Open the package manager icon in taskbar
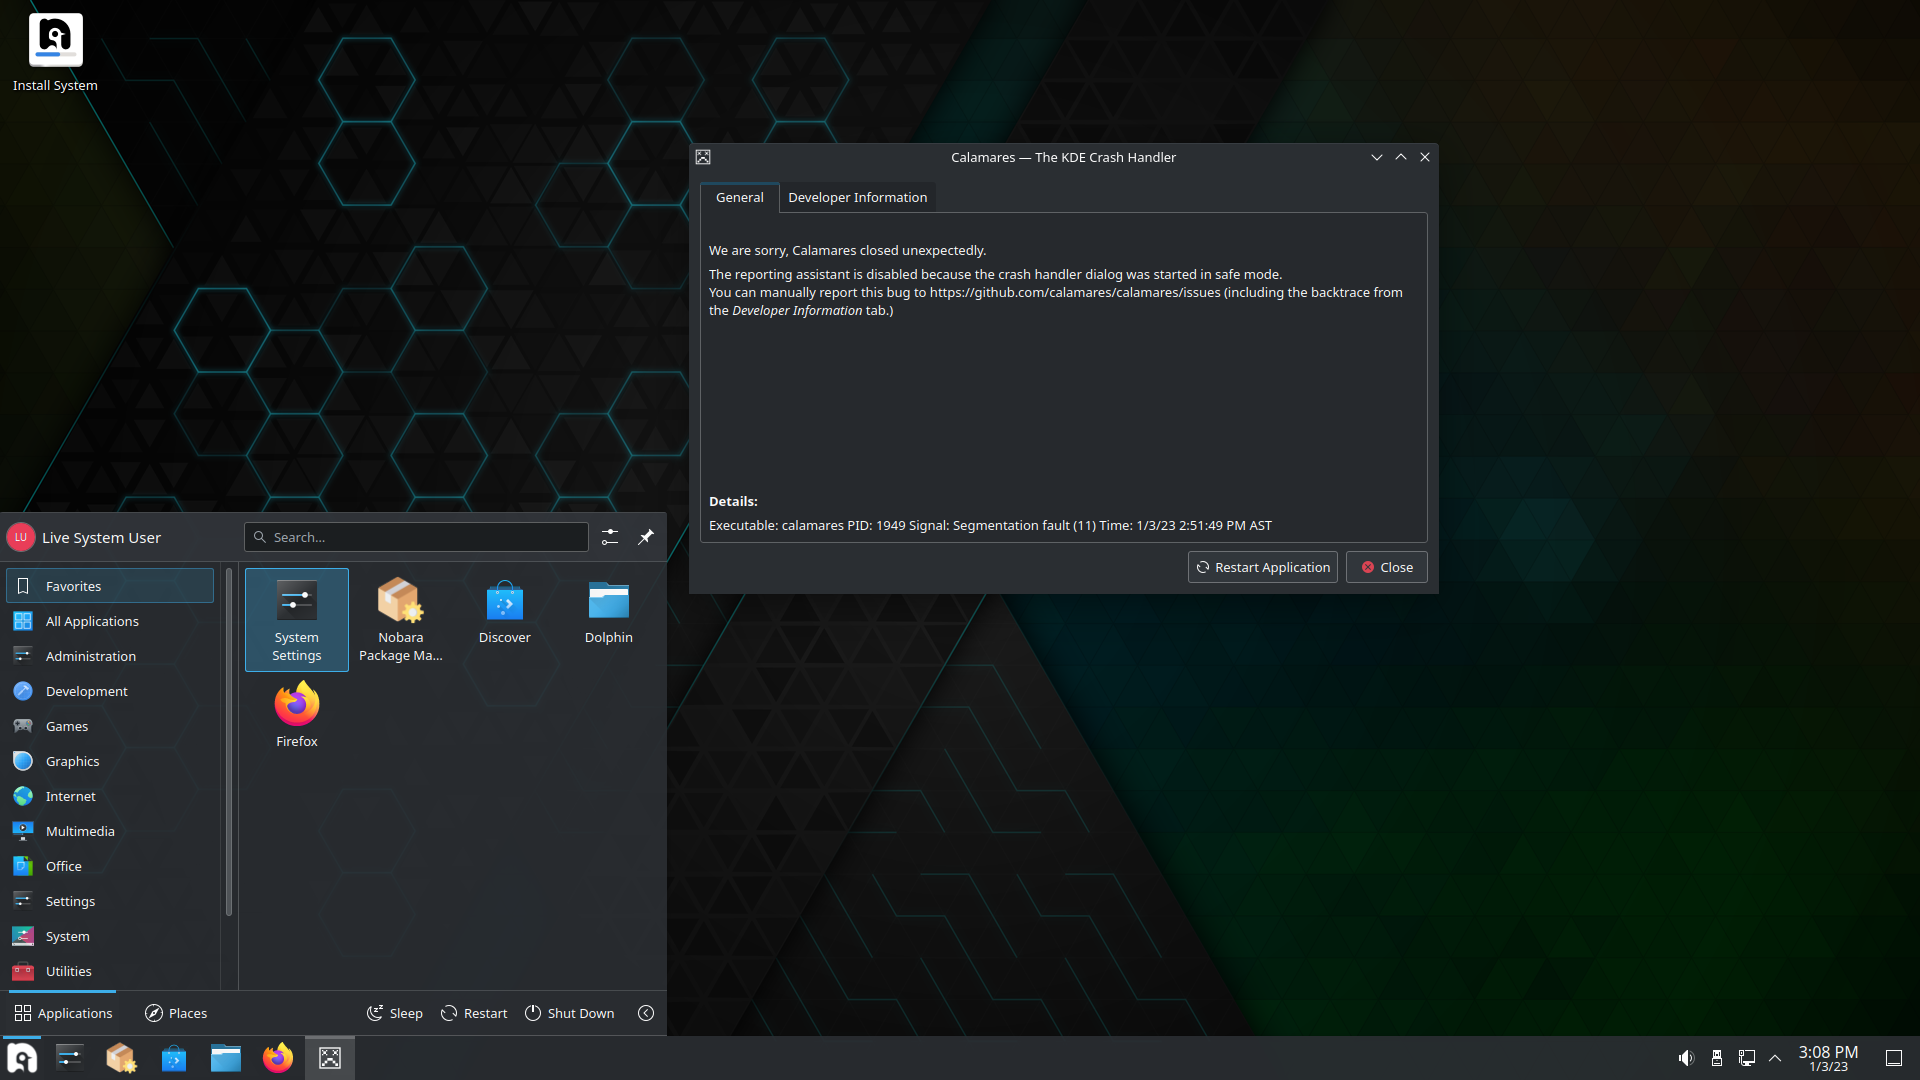 tap(122, 1058)
